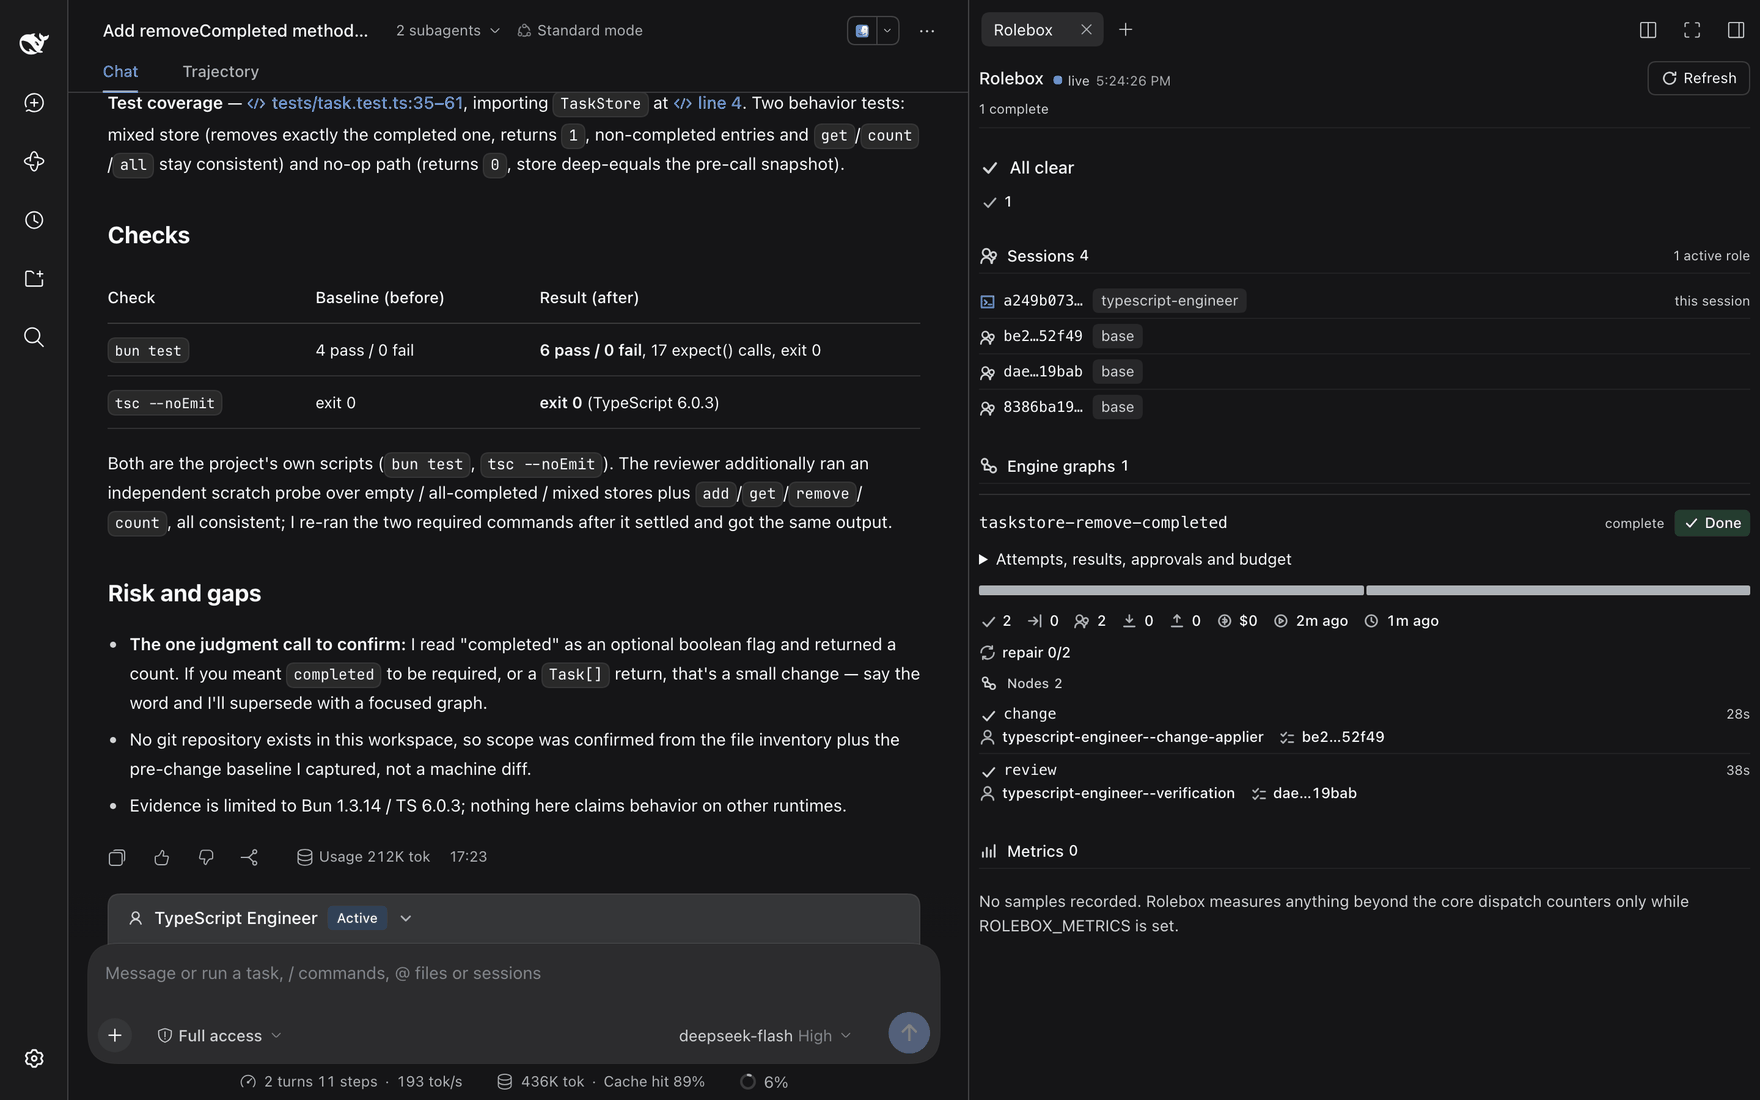The width and height of the screenshot is (1760, 1100).
Task: Open the three-dot more options menu
Action: pos(927,31)
